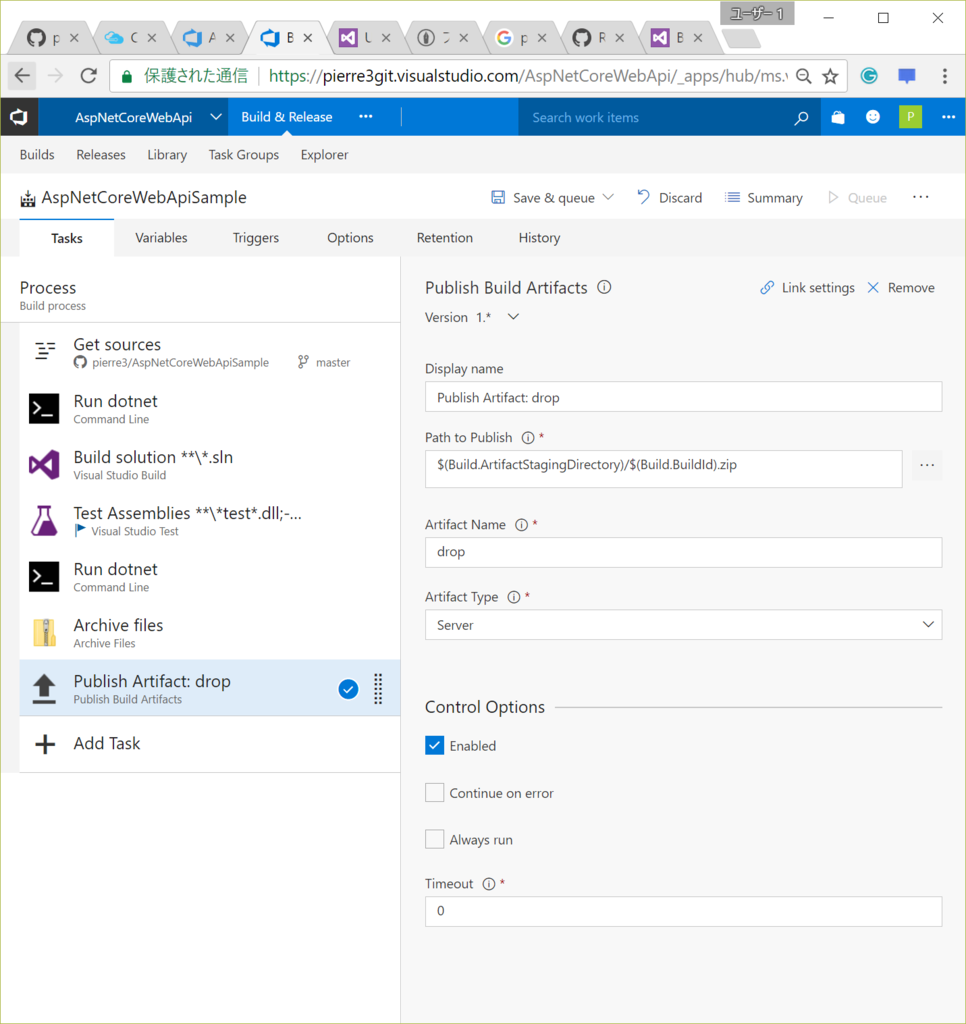Click the browser reload button

88,76
